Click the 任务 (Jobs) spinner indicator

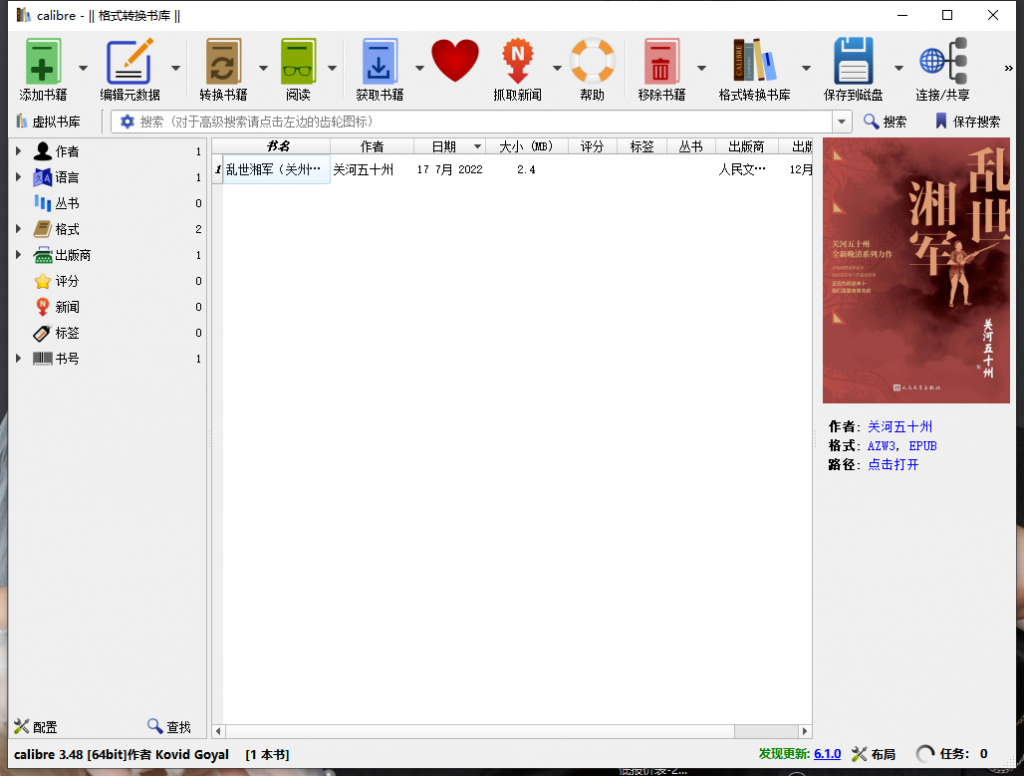(x=925, y=754)
